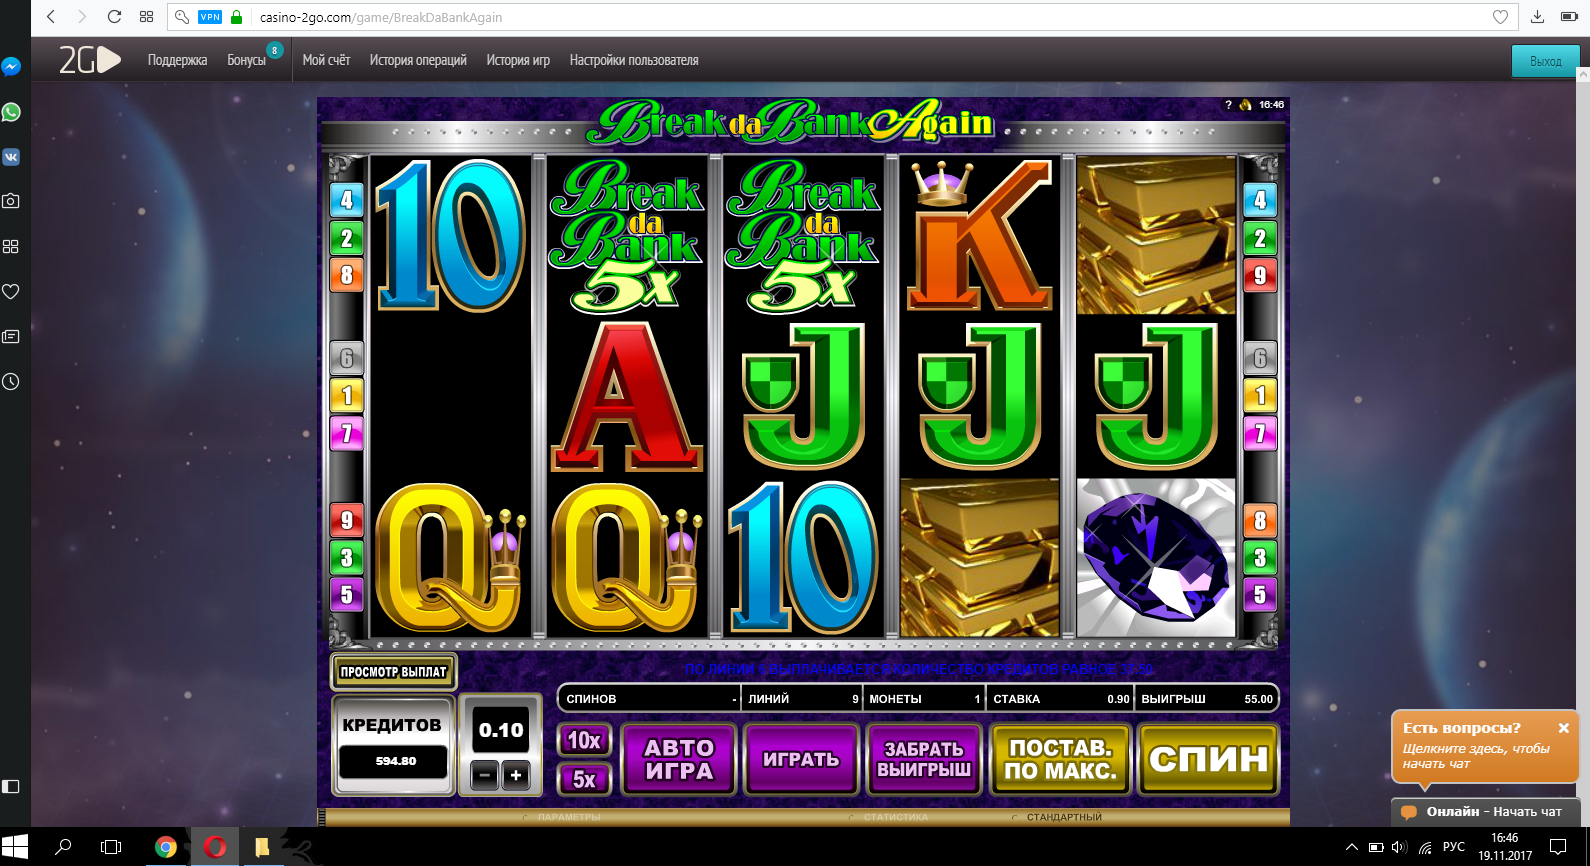Click the СПИН button

click(x=1209, y=759)
